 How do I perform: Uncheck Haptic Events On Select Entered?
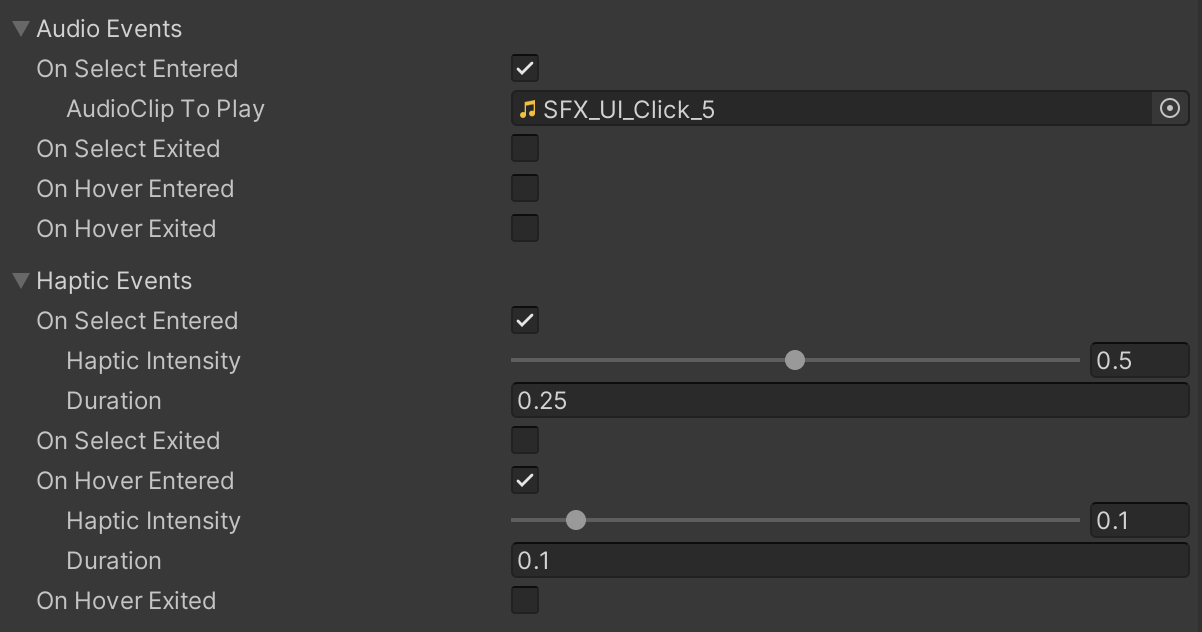tap(525, 321)
